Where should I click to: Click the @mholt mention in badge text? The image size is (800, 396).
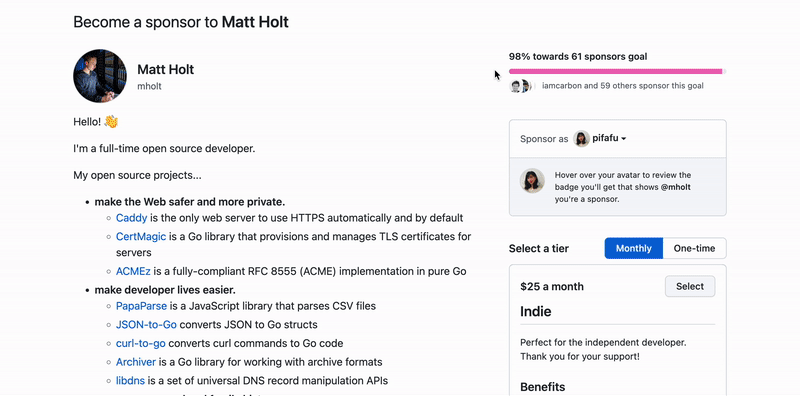(676, 187)
